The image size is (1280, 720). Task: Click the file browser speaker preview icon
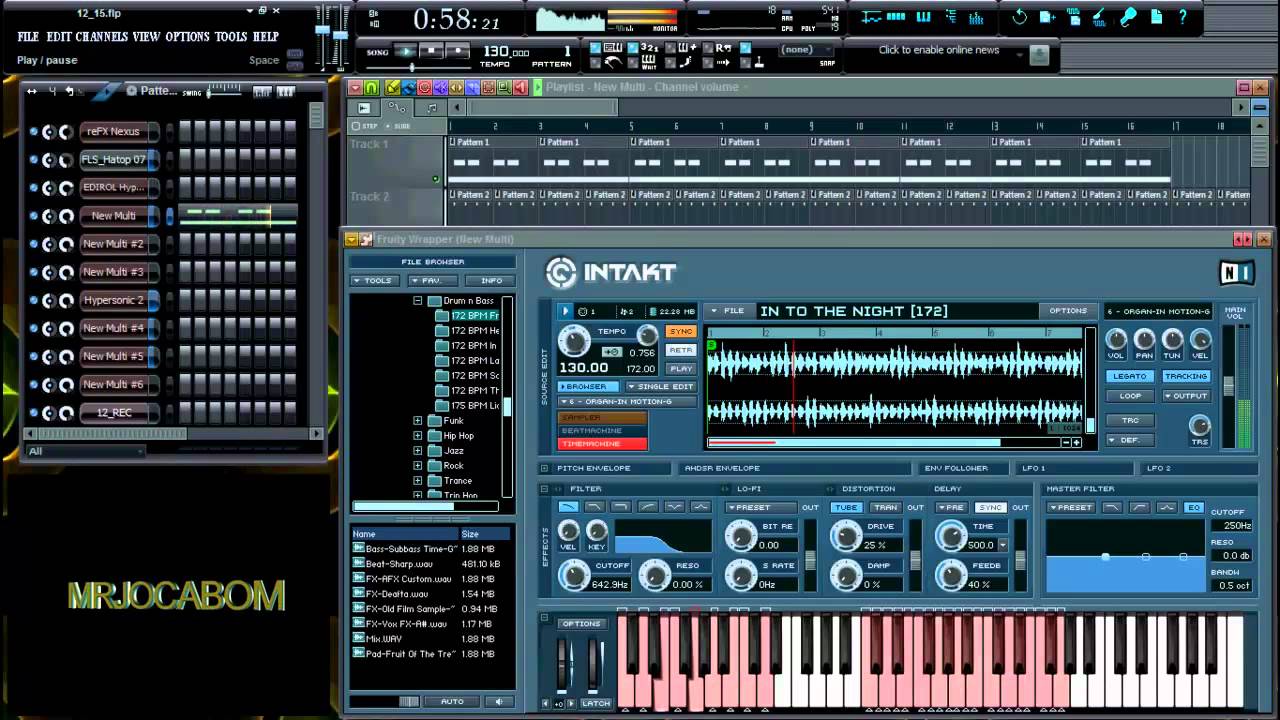tap(499, 702)
